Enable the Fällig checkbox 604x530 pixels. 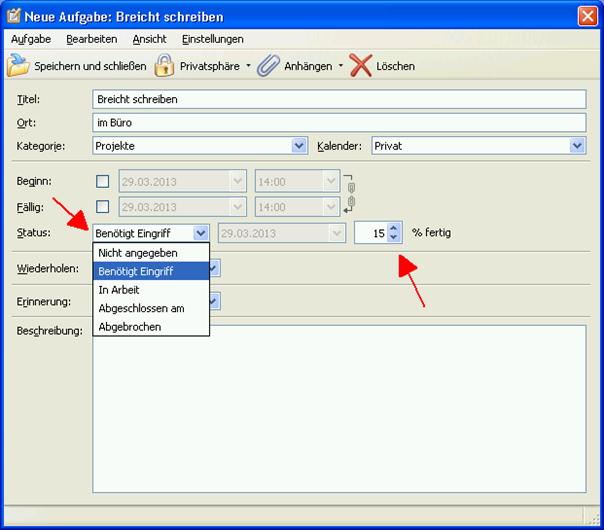pos(102,206)
